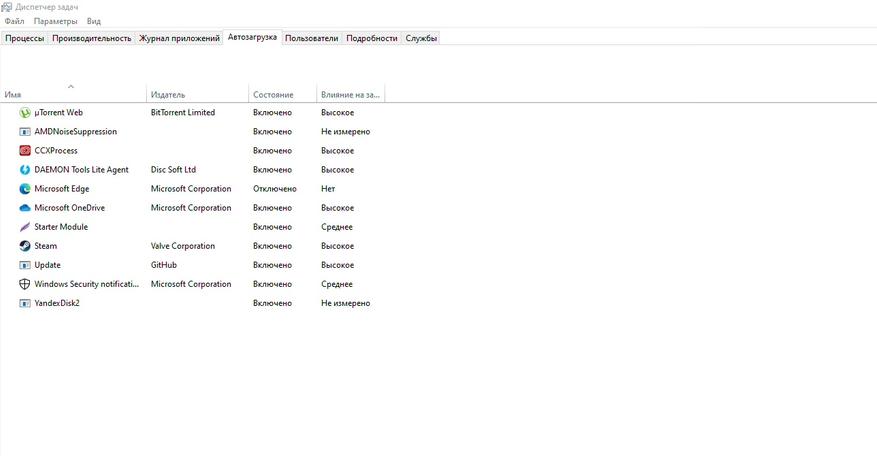Viewport: 877px width, 456px height.
Task: Click the Microsoft OneDrive cloud icon
Action: [x=25, y=208]
